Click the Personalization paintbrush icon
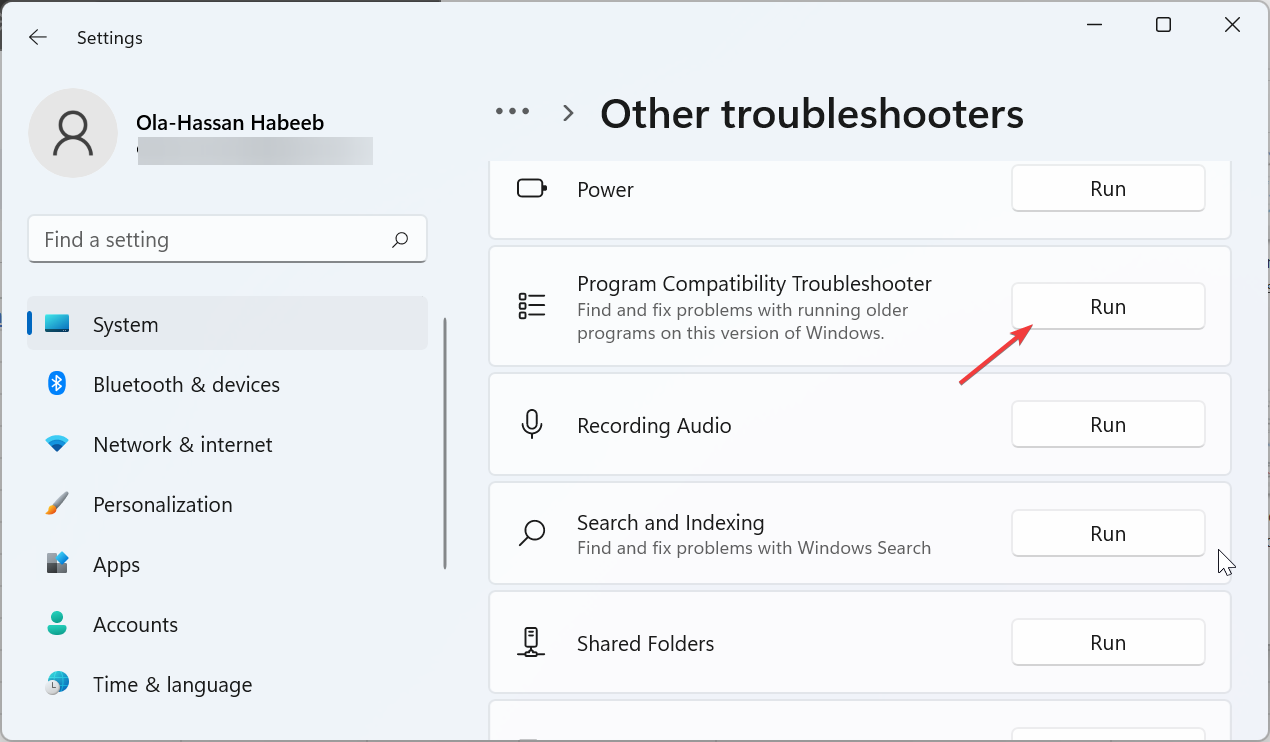The height and width of the screenshot is (742, 1270). pyautogui.click(x=57, y=504)
